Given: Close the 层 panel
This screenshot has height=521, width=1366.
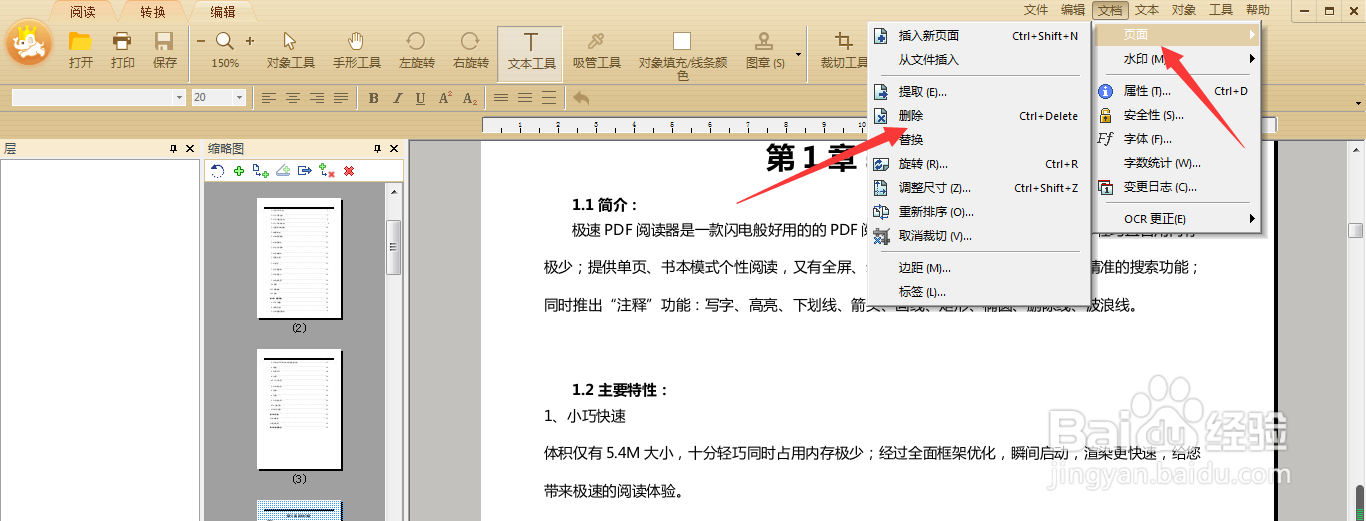Looking at the screenshot, I should 190,148.
